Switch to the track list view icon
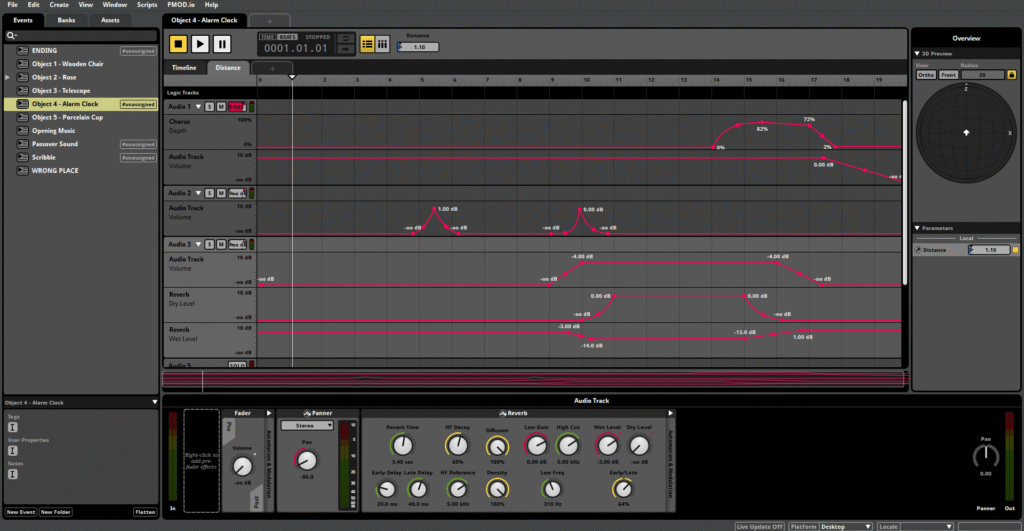Viewport: 1024px width, 531px height. (367, 44)
